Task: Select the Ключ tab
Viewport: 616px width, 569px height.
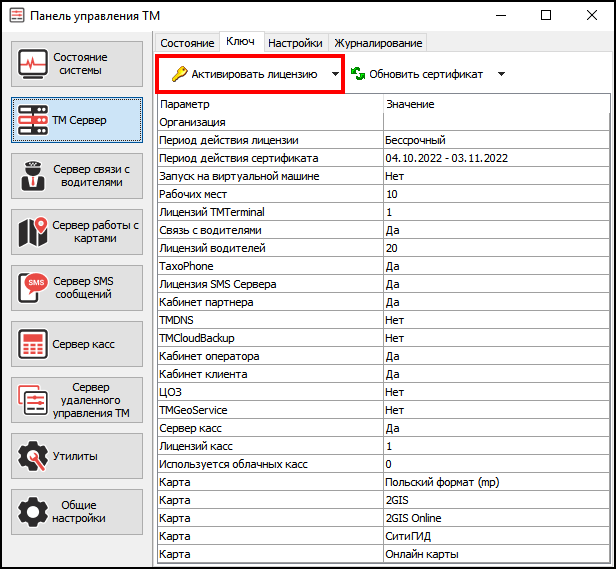Action: click(241, 42)
